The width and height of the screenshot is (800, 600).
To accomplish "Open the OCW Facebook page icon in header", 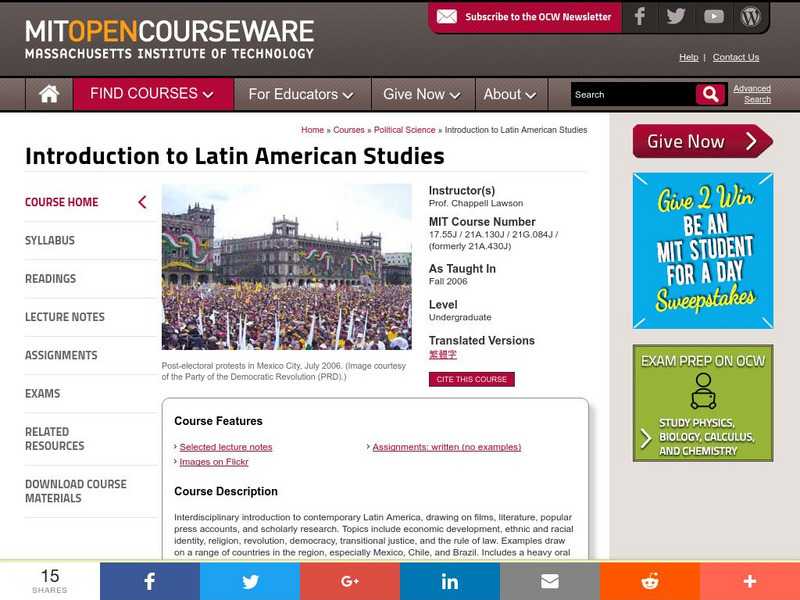I will click(639, 16).
